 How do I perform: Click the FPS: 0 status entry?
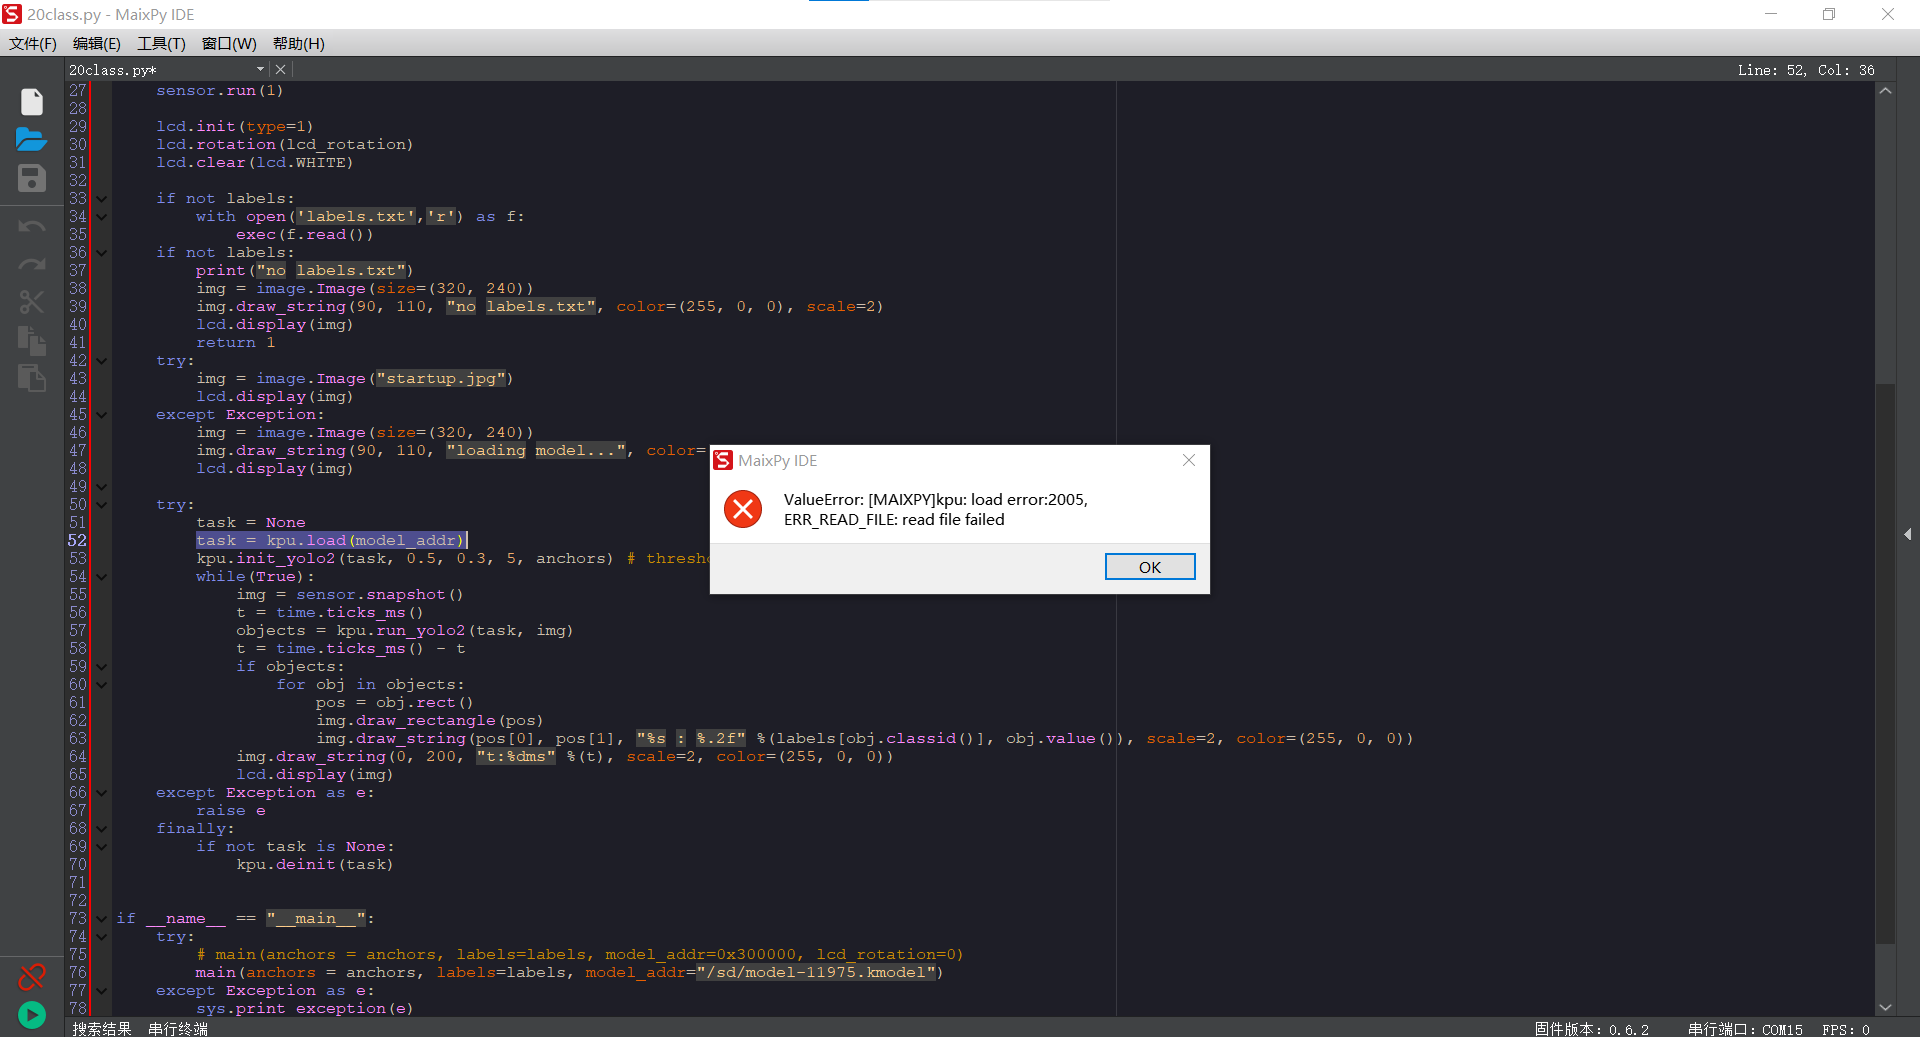1846,1029
